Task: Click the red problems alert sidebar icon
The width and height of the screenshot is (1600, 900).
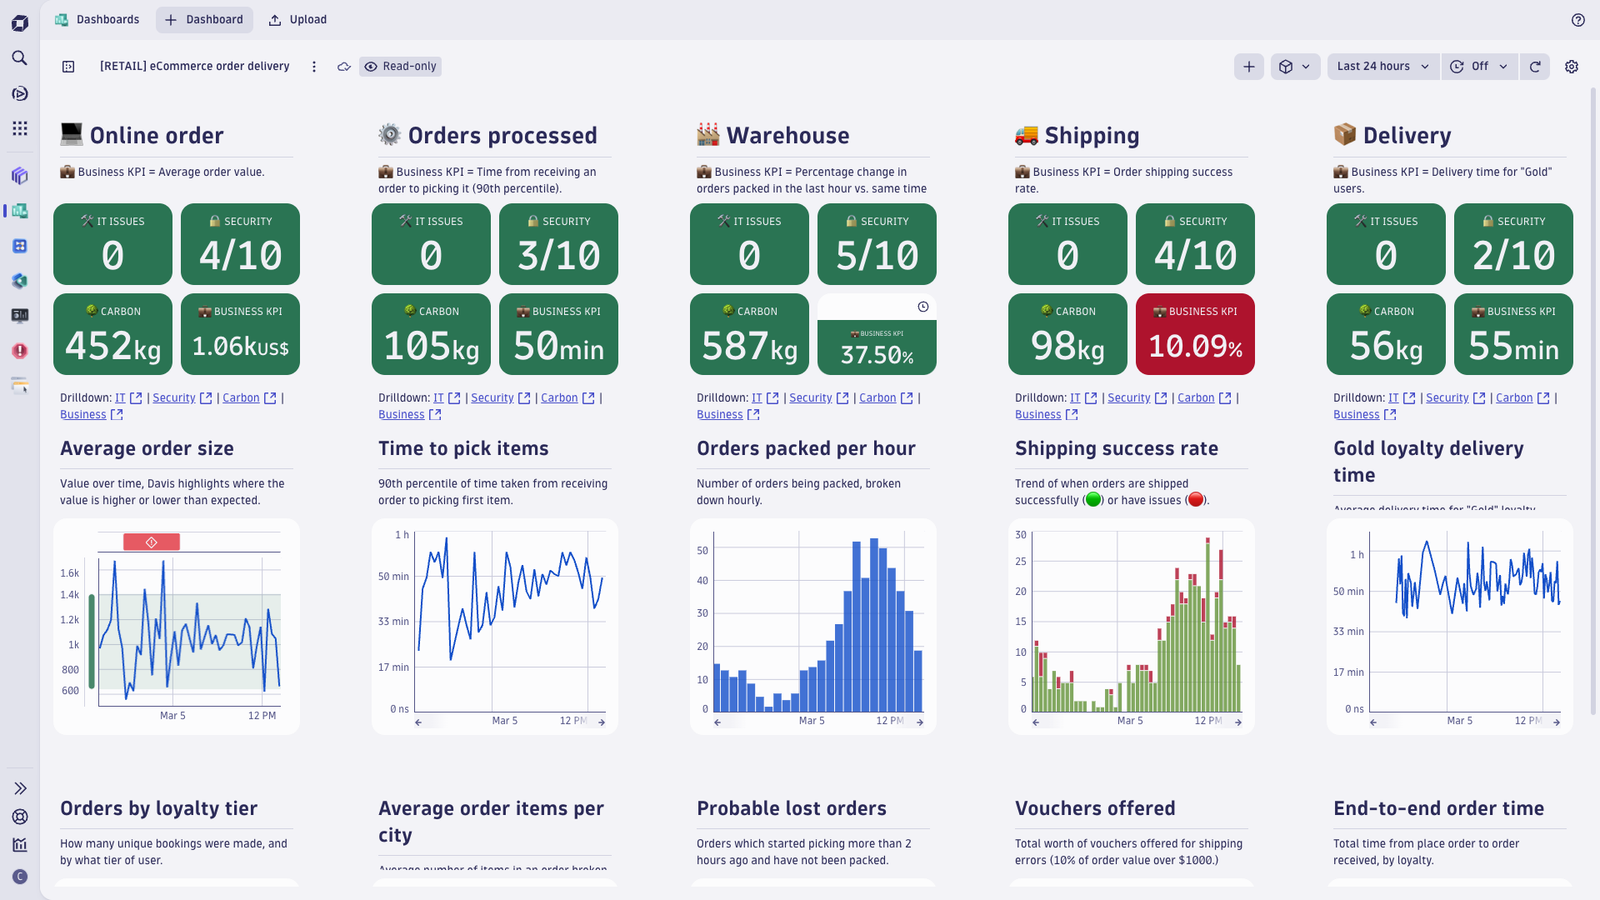Action: coord(19,351)
